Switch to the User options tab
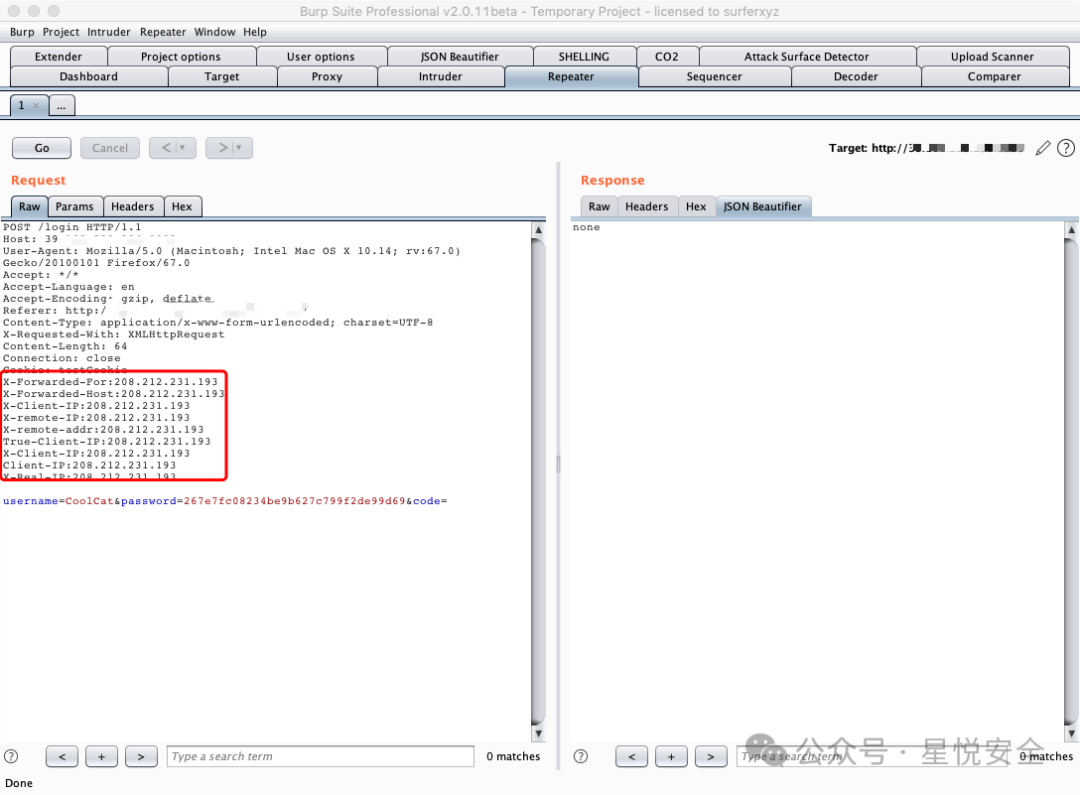This screenshot has height=795, width=1080. [x=321, y=56]
